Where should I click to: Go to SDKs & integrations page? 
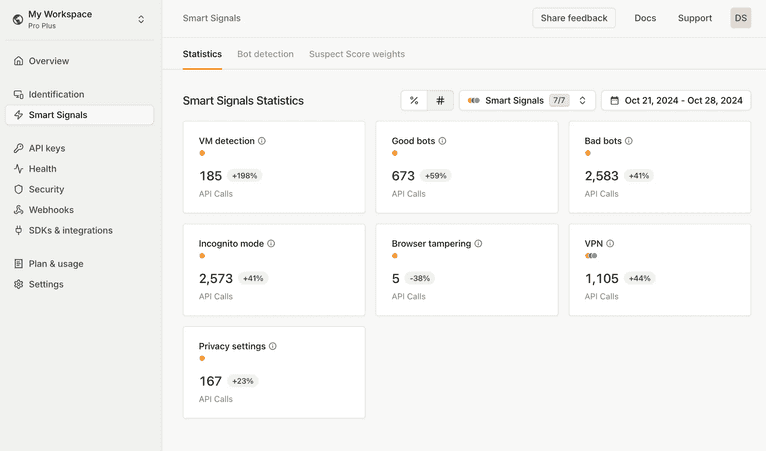click(70, 230)
